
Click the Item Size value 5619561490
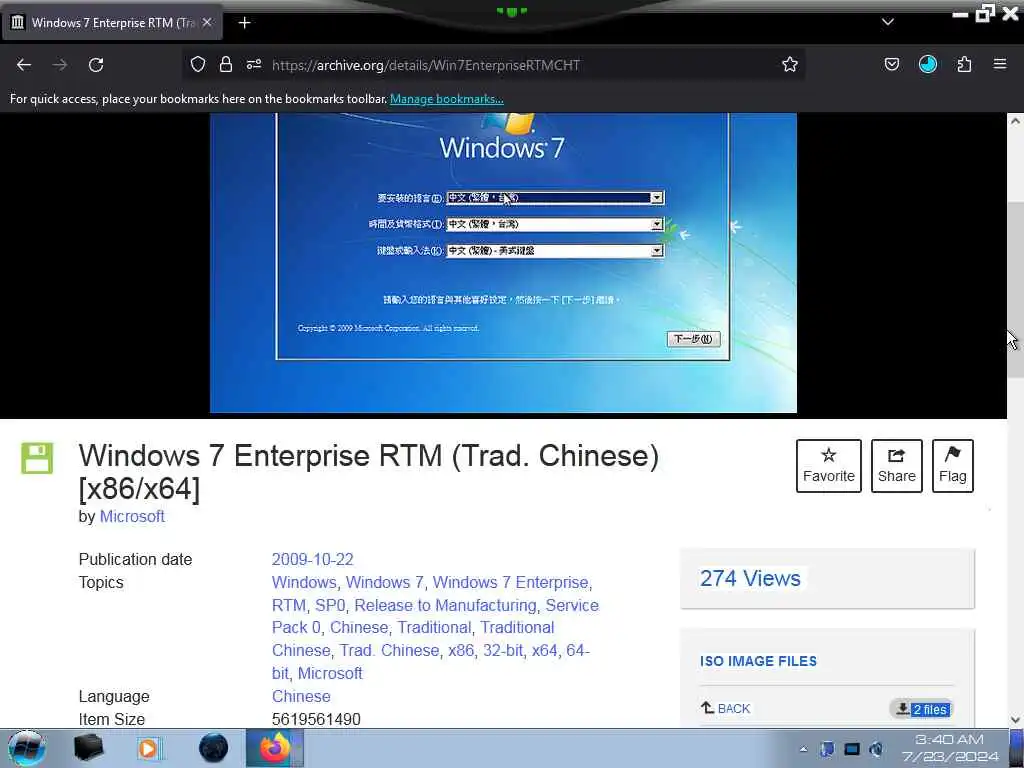[x=316, y=719]
